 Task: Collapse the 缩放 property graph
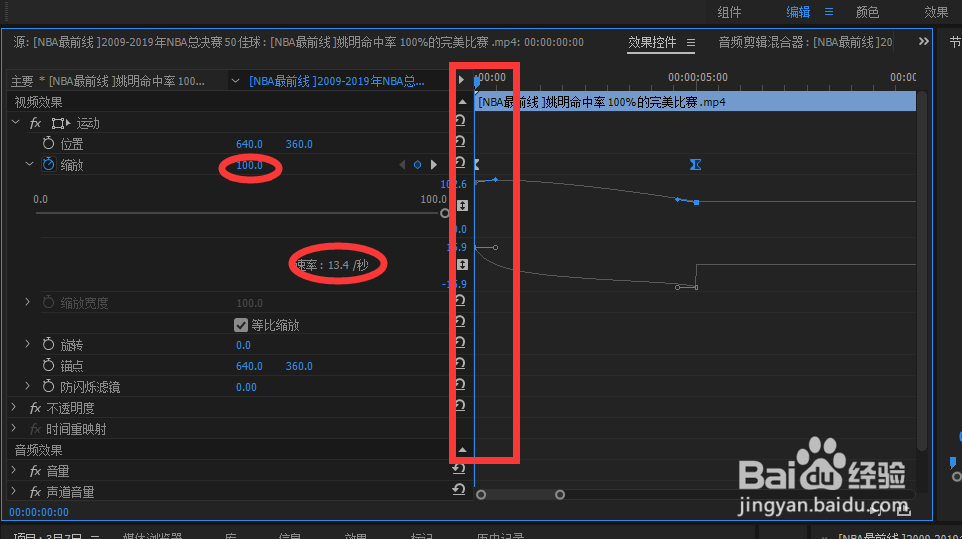tap(29, 164)
